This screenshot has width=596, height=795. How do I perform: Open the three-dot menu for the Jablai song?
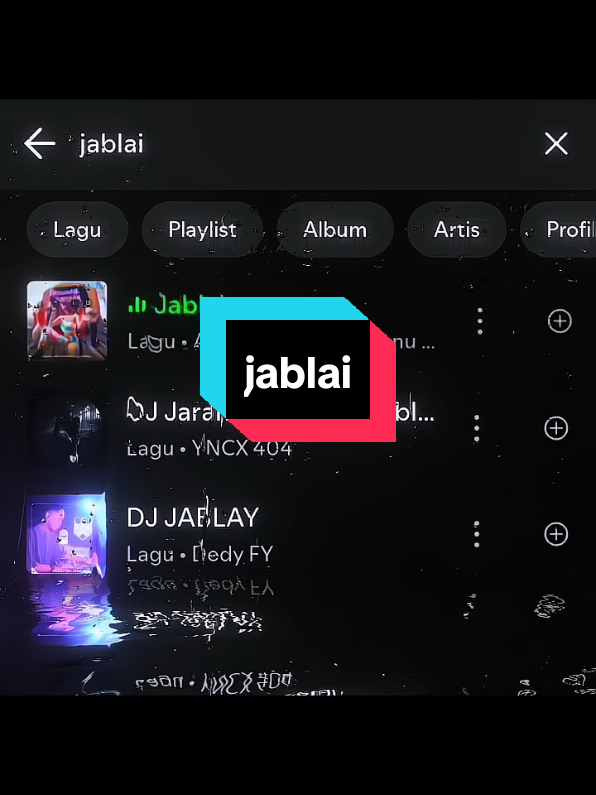[479, 321]
